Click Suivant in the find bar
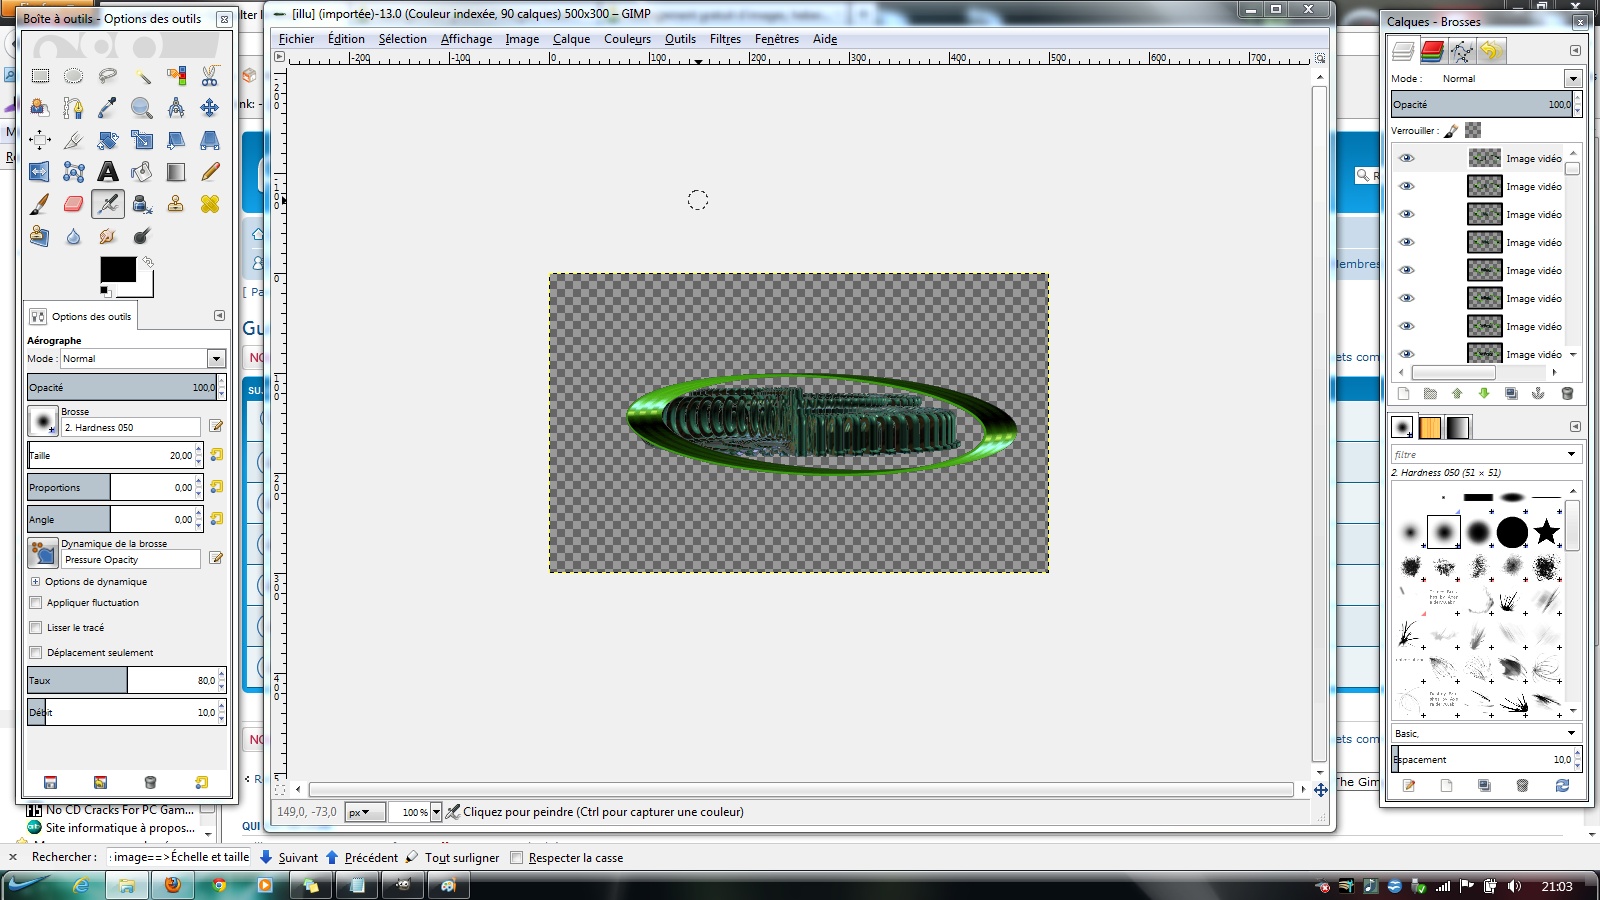Viewport: 1600px width, 900px height. point(289,858)
